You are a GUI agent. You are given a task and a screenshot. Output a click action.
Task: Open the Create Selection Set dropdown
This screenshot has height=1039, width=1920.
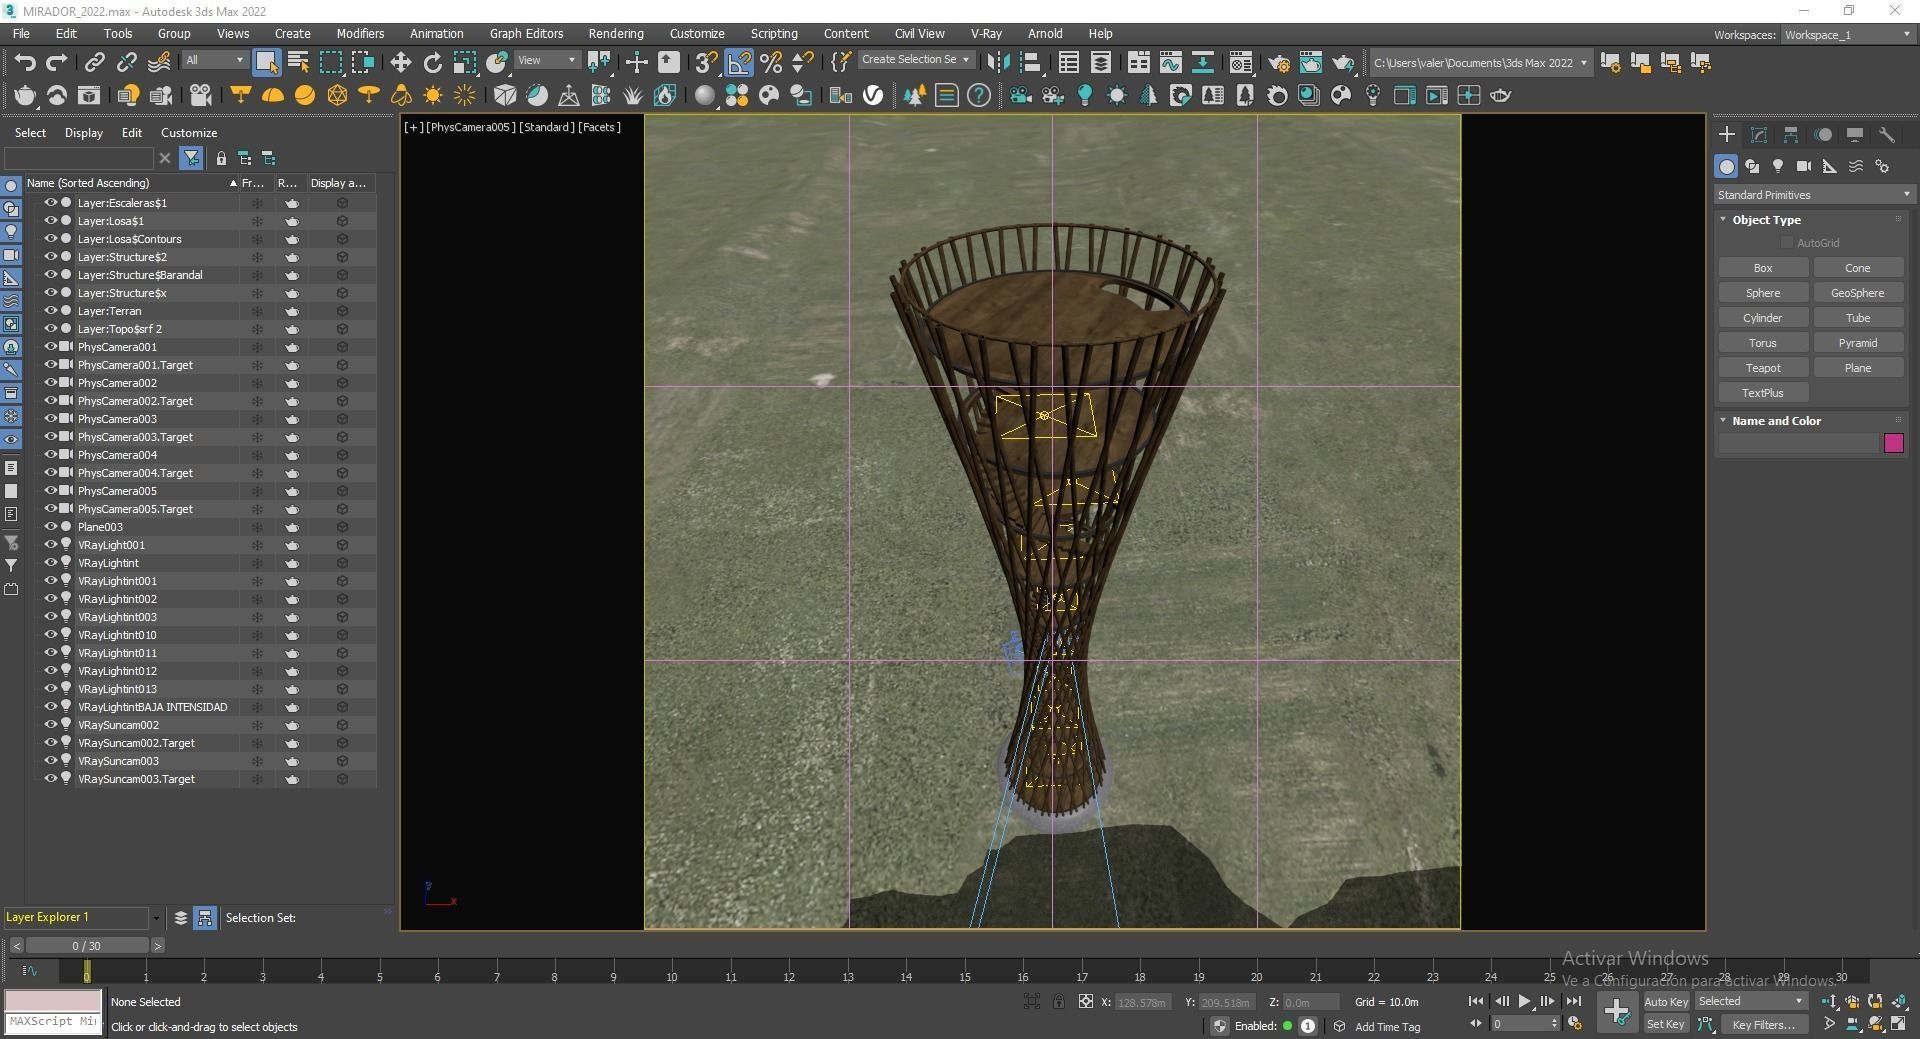tap(915, 60)
